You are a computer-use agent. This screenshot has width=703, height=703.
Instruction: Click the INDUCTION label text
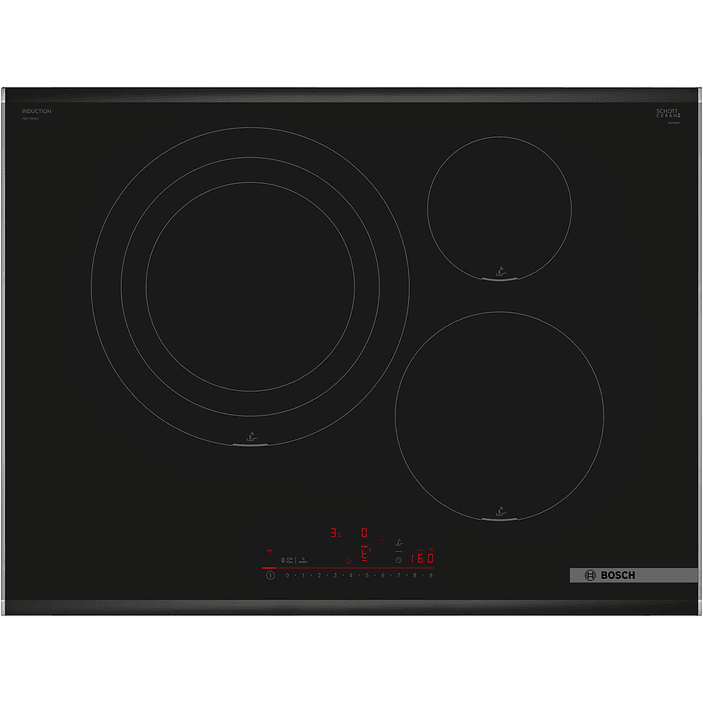tap(35, 111)
